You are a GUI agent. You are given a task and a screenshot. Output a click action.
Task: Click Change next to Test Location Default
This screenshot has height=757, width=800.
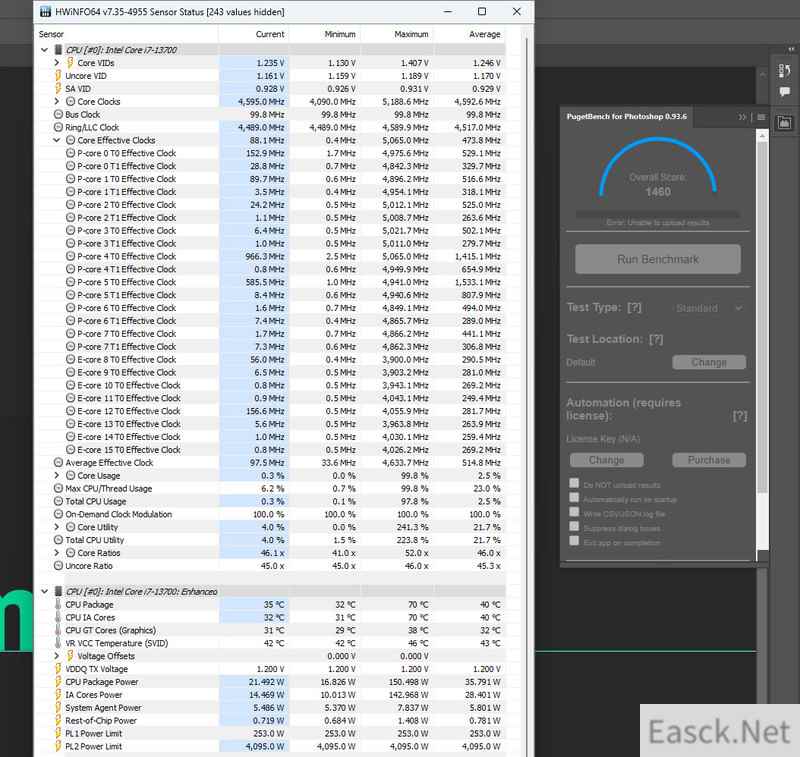(x=709, y=362)
